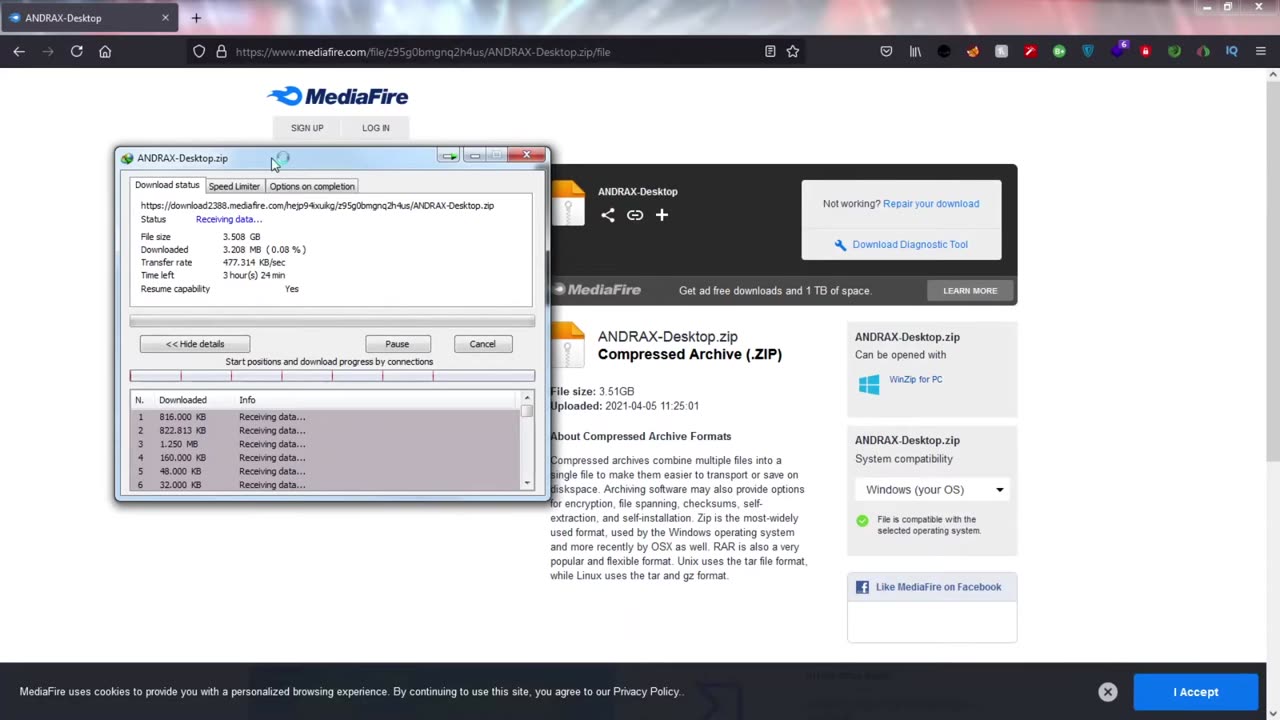Open the Firefox Library icon
This screenshot has height=720, width=1280.
coord(915,51)
